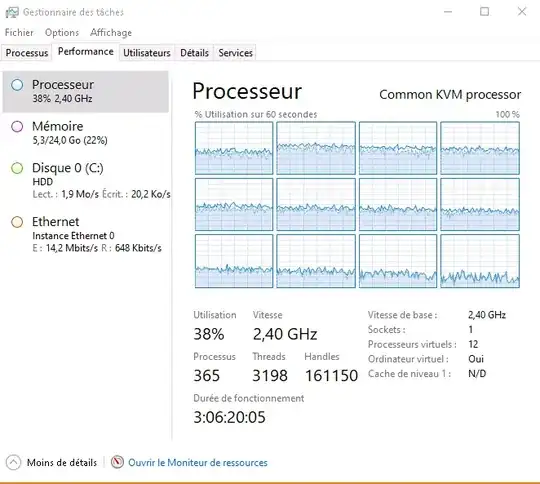The image size is (540, 484).
Task: Click the Moins de détails label
Action: (62, 463)
